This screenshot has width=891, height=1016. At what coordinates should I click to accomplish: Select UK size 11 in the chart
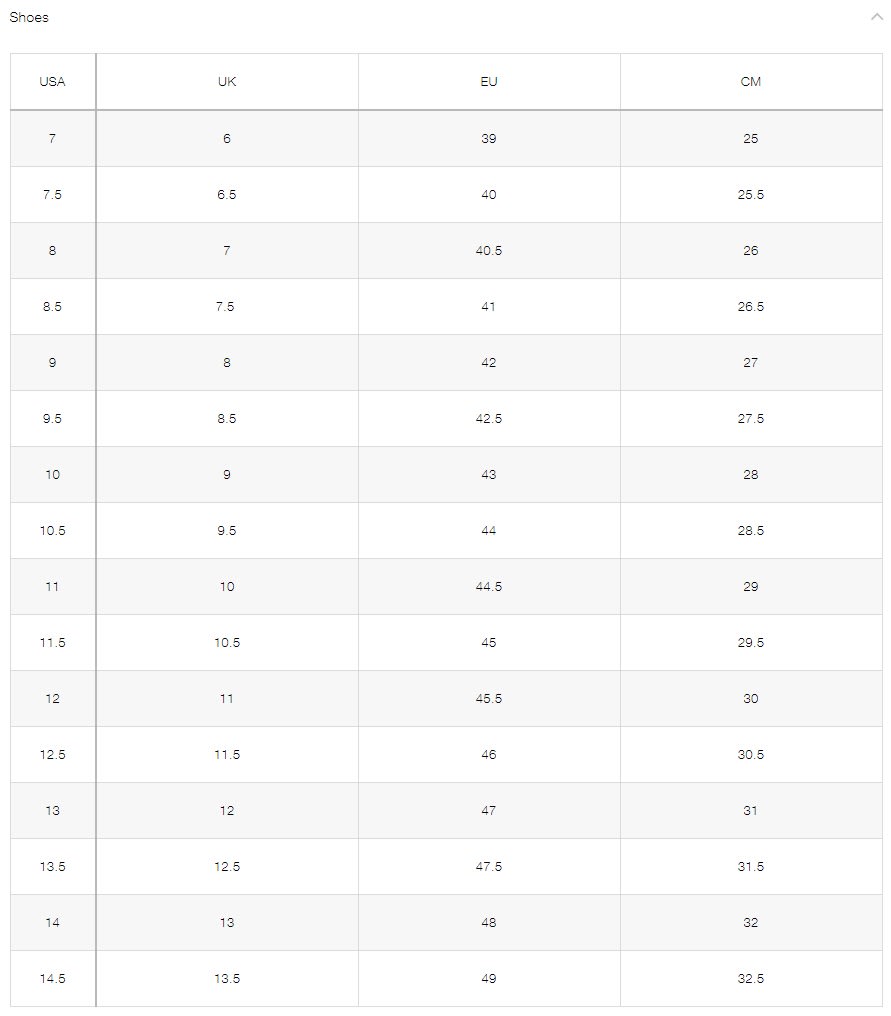pyautogui.click(x=225, y=699)
